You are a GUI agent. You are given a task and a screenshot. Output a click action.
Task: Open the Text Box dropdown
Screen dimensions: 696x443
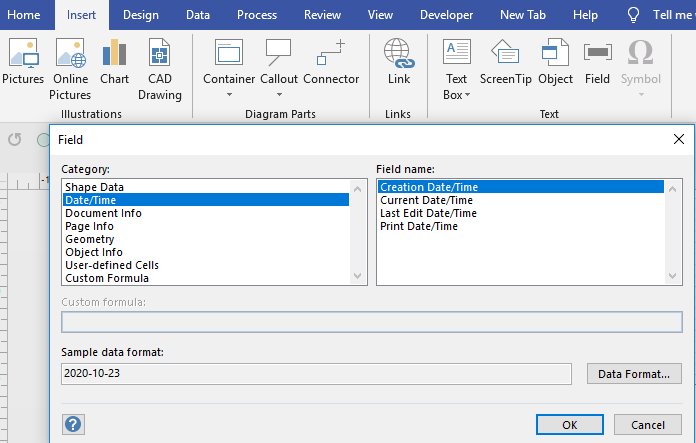coord(456,87)
